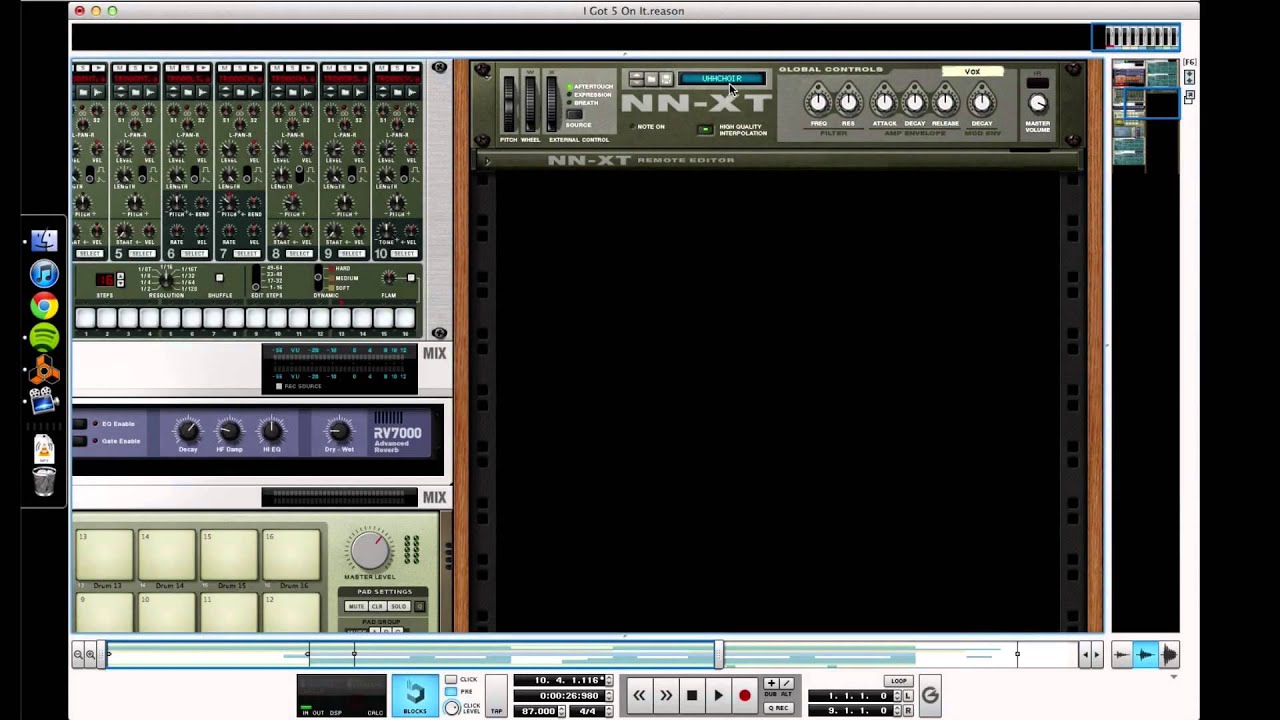Screen dimensions: 1280x720
Task: Save the NN-XT patch with the disk icon
Action: [666, 79]
